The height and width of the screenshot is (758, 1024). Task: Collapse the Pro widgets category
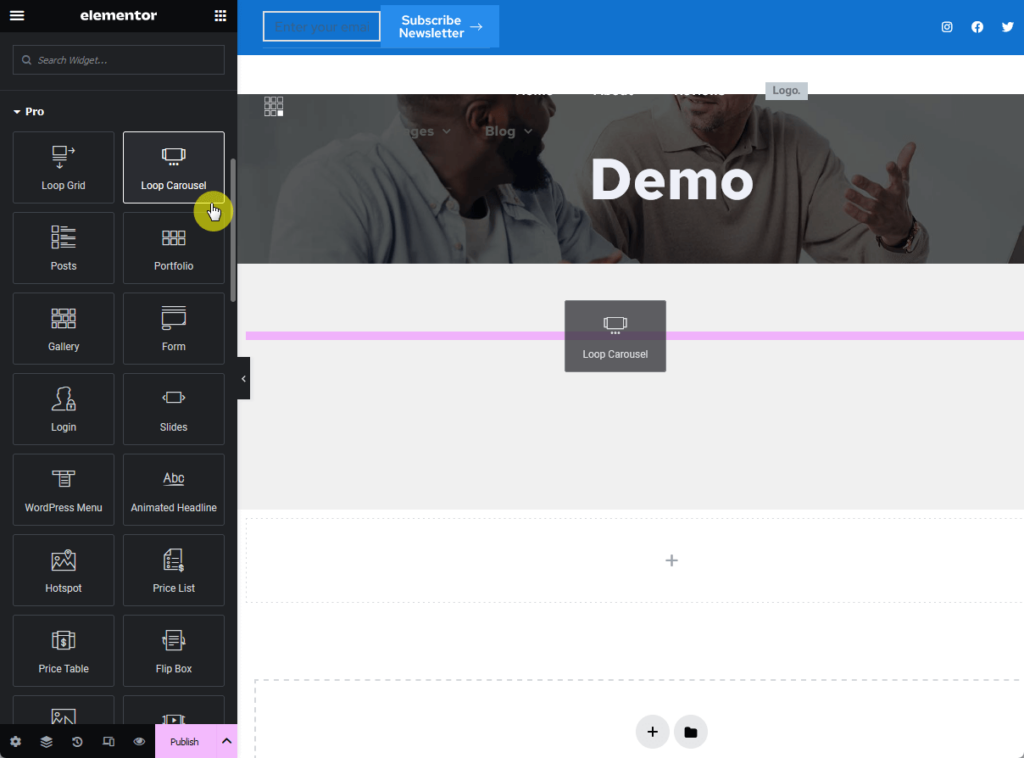pyautogui.click(x=29, y=112)
